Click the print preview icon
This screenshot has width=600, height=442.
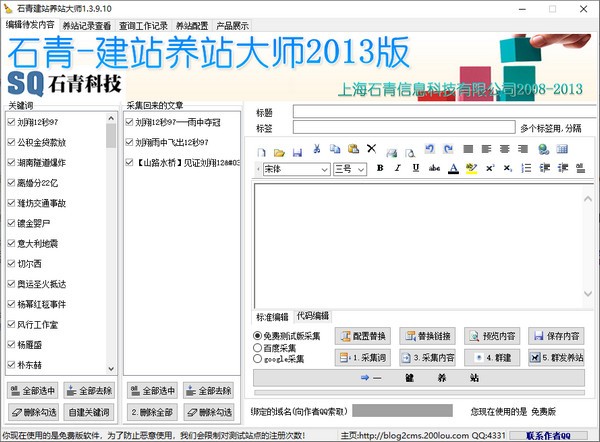pos(410,153)
